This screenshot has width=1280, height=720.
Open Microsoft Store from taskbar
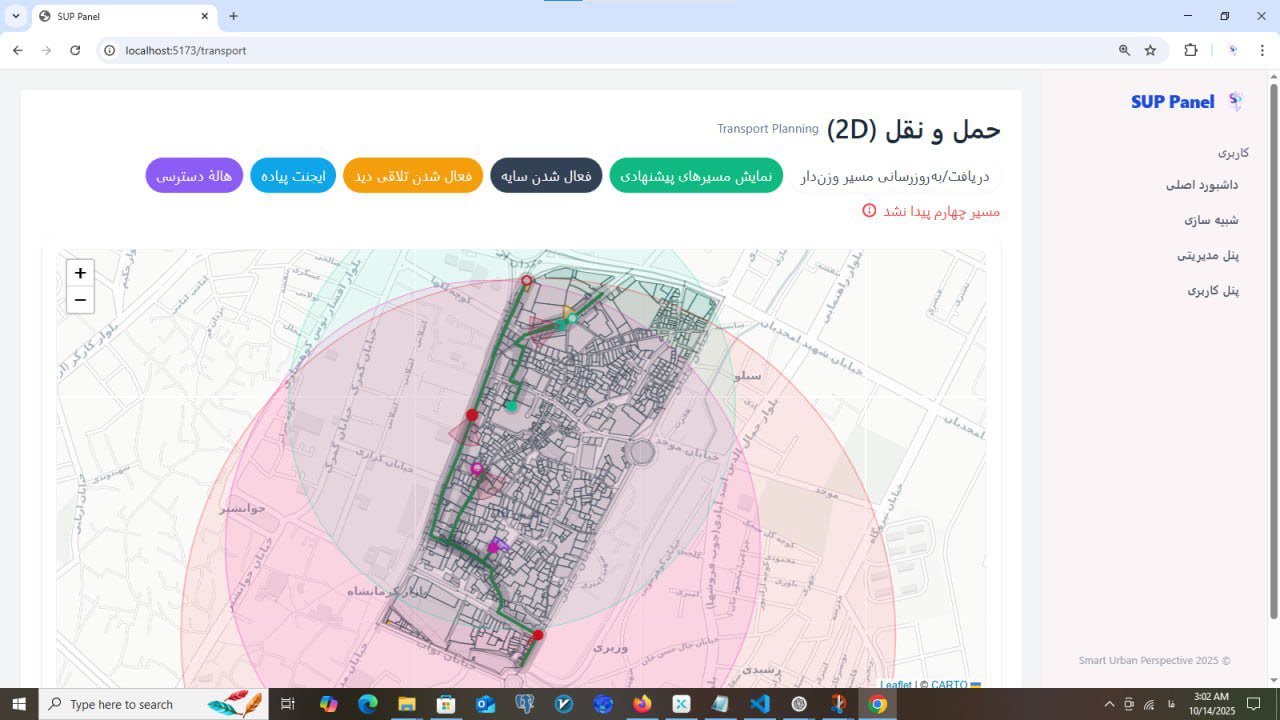446,704
